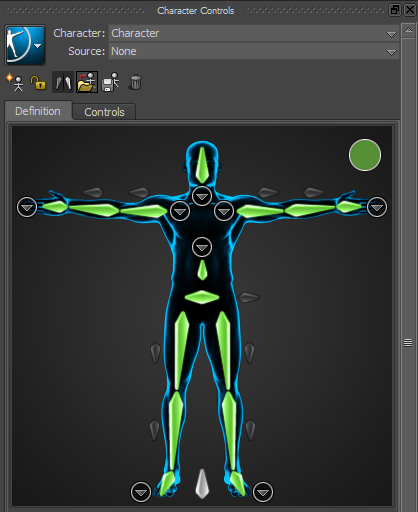Switch to the Controls tab
Screen dimensions: 418x512
pos(104,112)
